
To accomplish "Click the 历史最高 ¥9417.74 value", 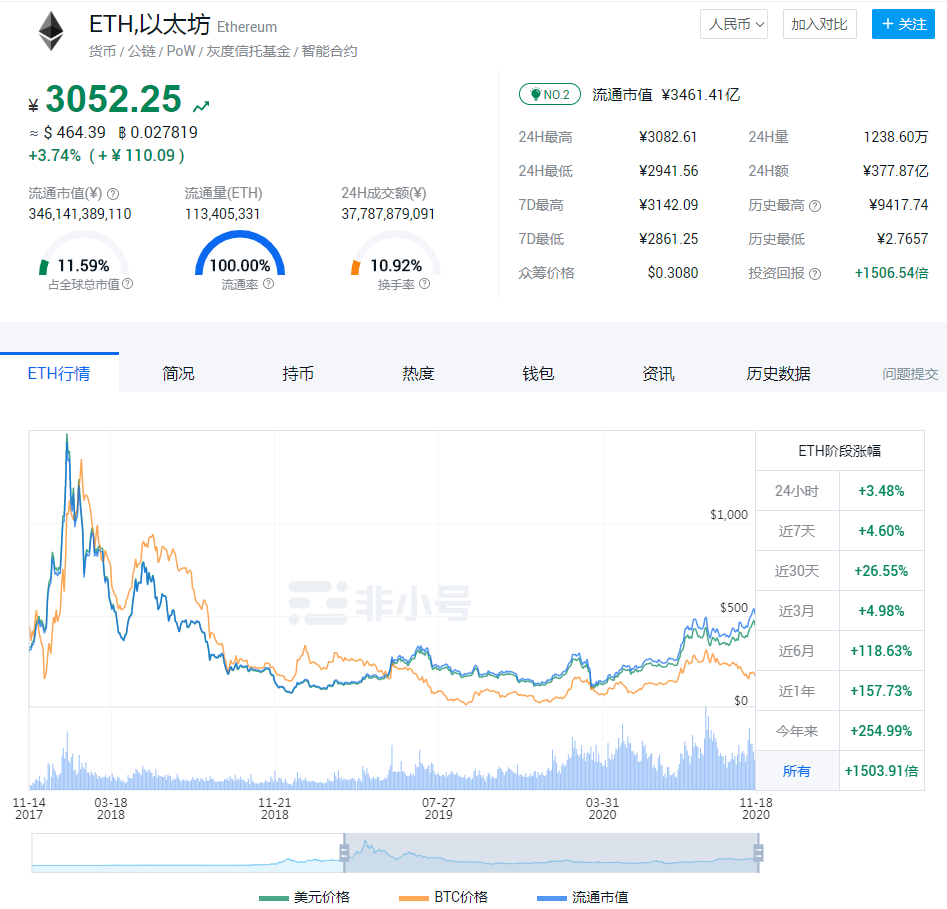I will 899,205.
